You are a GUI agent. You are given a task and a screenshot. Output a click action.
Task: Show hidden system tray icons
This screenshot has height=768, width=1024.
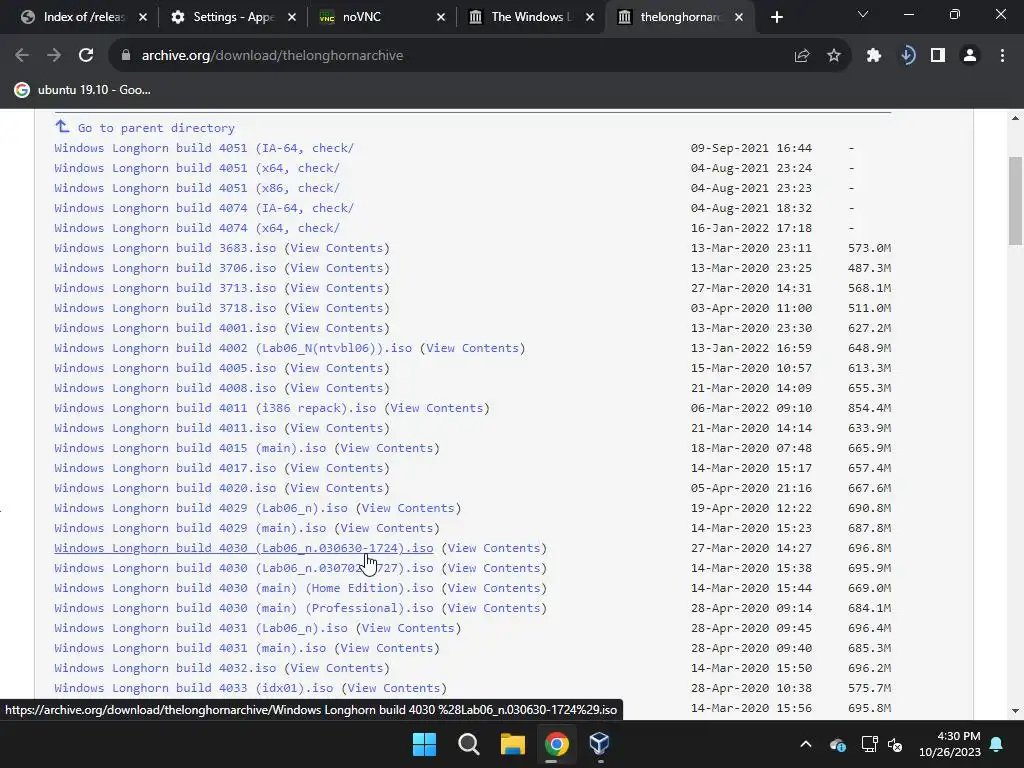806,744
